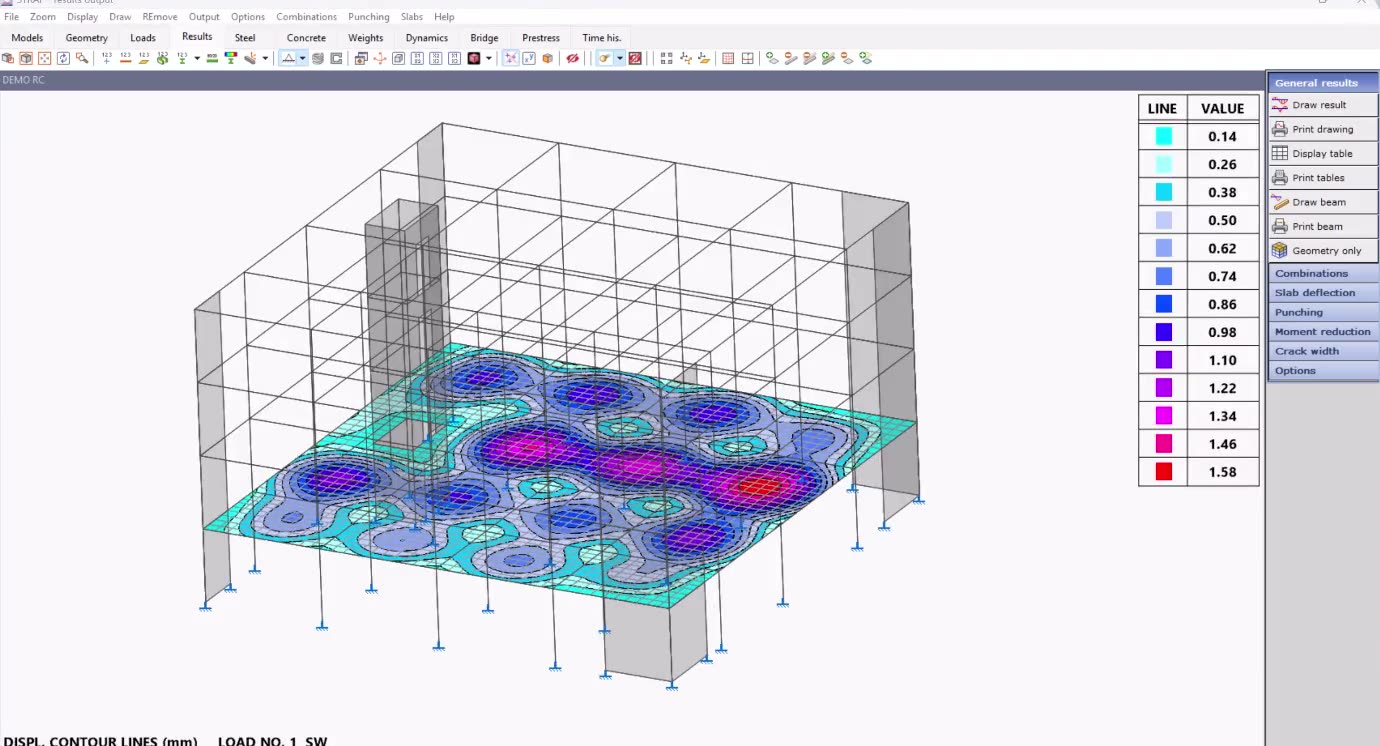Show node numbers icon
Screen dimensions: 1380x746
pyautogui.click(x=106, y=58)
